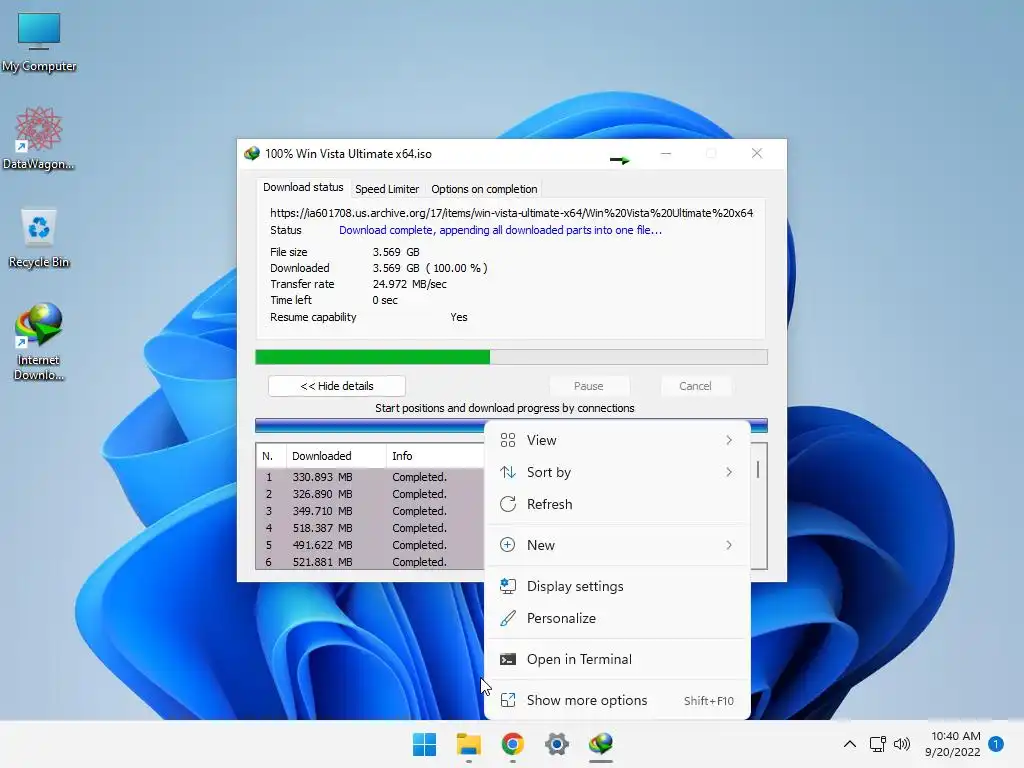Click the Cancel button
Viewport: 1024px width, 768px height.
pos(695,386)
